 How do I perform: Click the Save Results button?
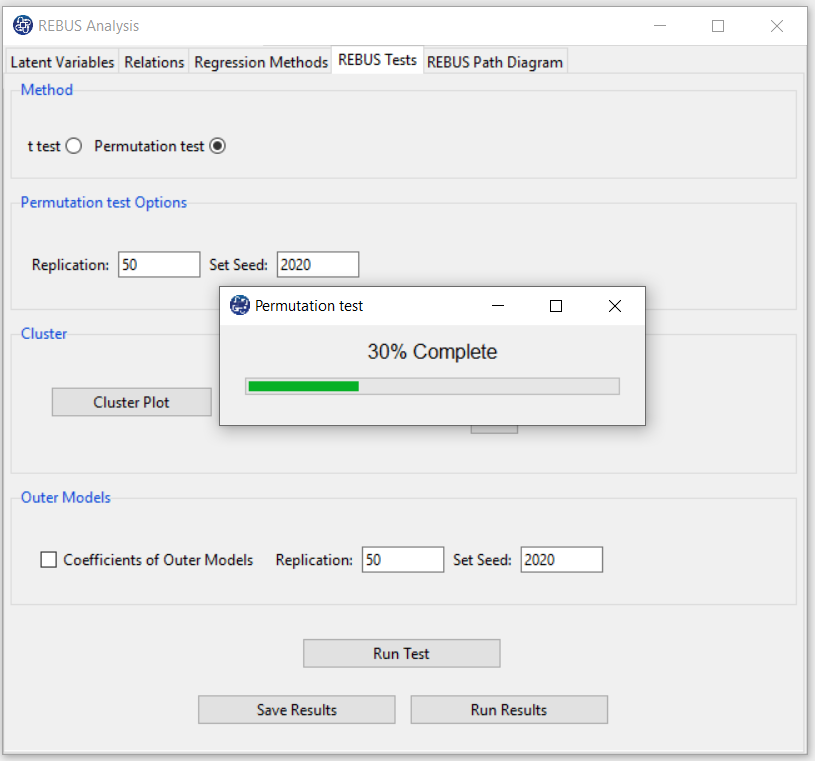click(x=297, y=710)
